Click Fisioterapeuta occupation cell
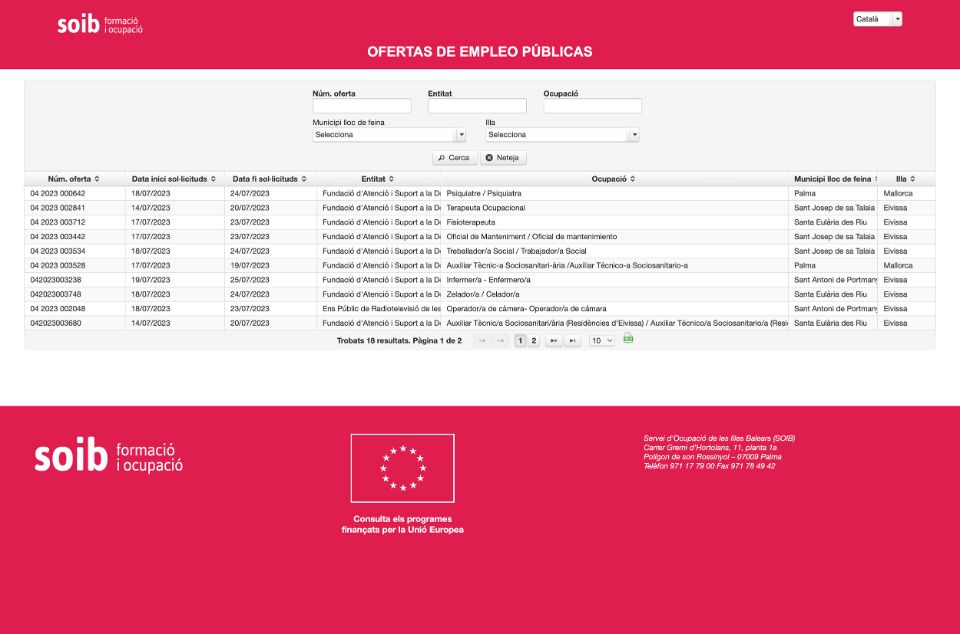Screen dimensions: 960x634 614,222
